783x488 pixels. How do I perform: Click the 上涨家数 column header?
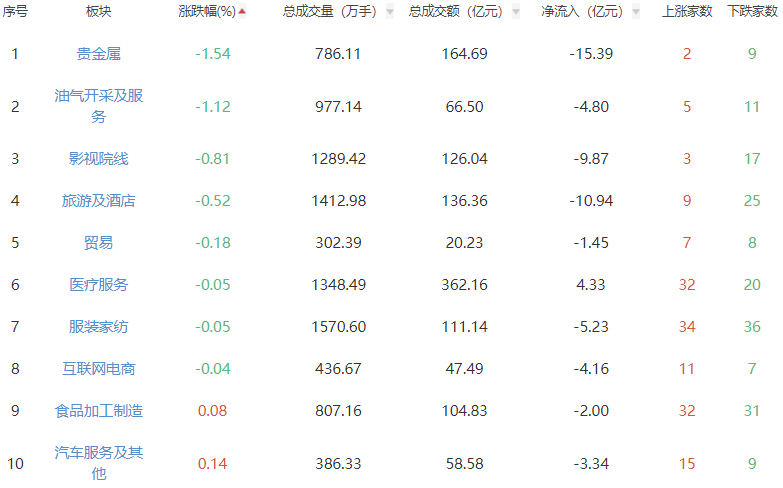(x=687, y=12)
